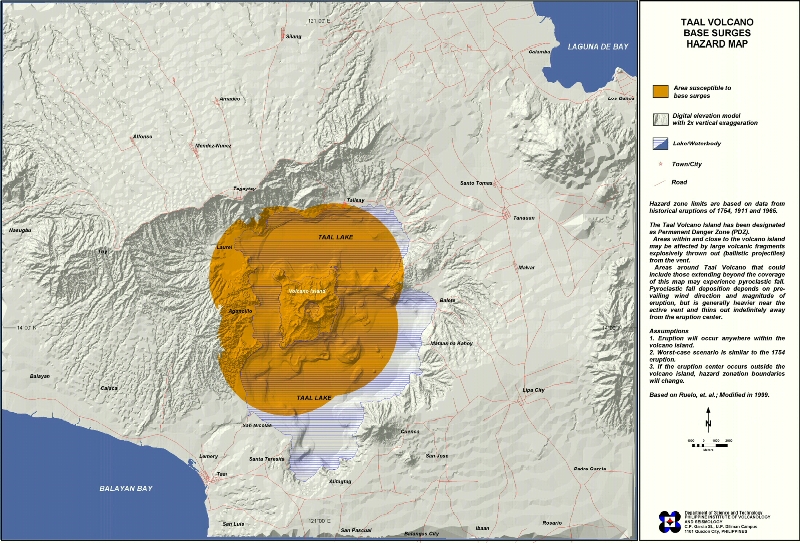Select the Balayan Bay label
The height and width of the screenshot is (543, 800).
point(126,488)
